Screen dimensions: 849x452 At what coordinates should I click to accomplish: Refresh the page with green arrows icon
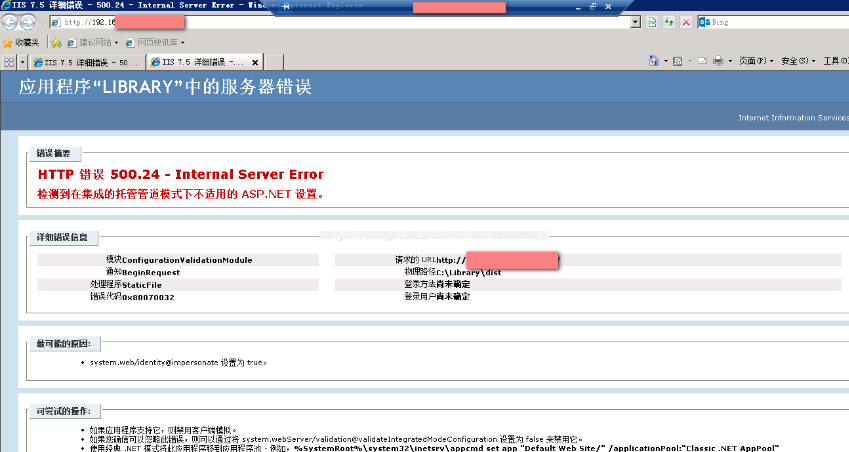669,22
